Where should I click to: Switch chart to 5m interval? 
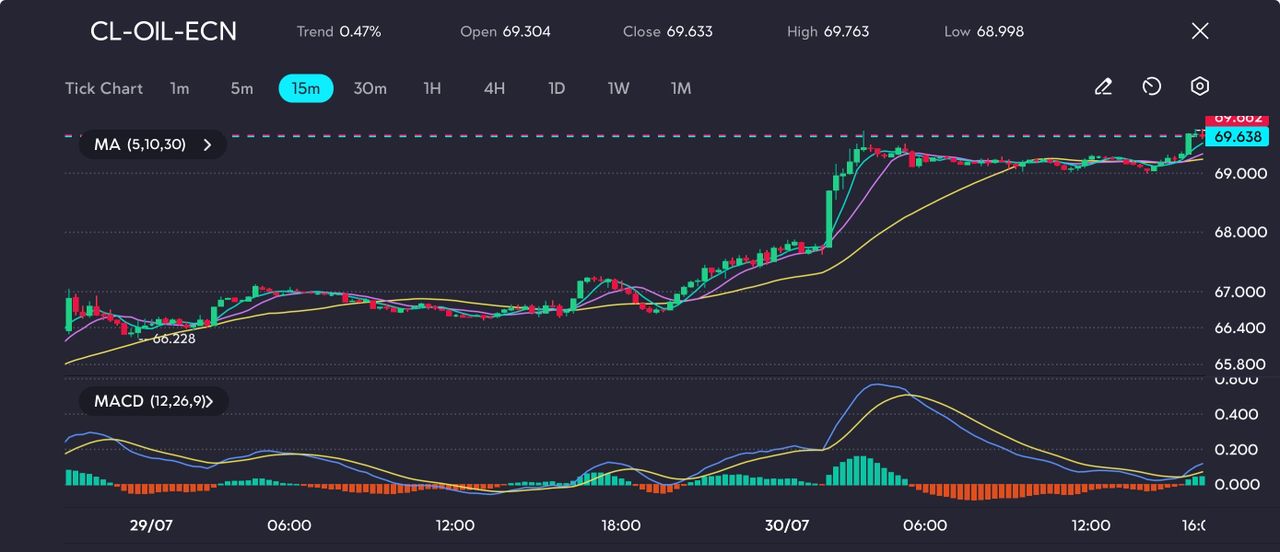click(242, 88)
